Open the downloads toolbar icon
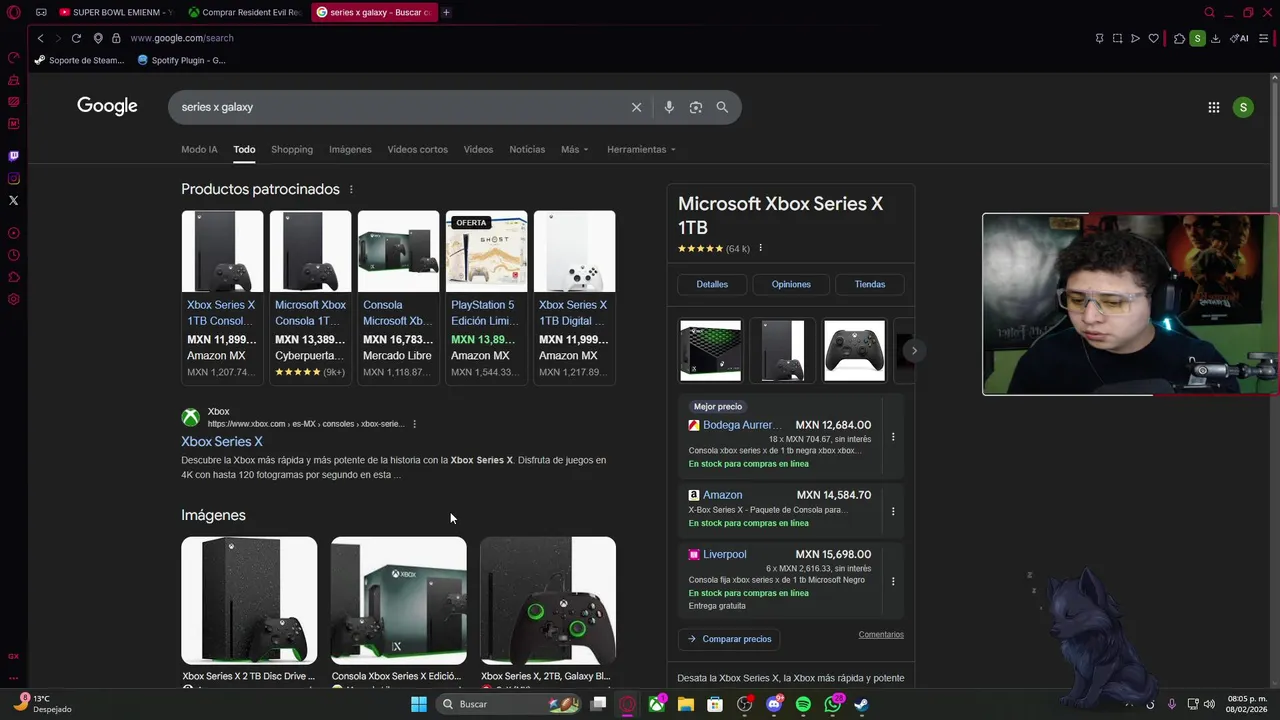 (x=1215, y=38)
